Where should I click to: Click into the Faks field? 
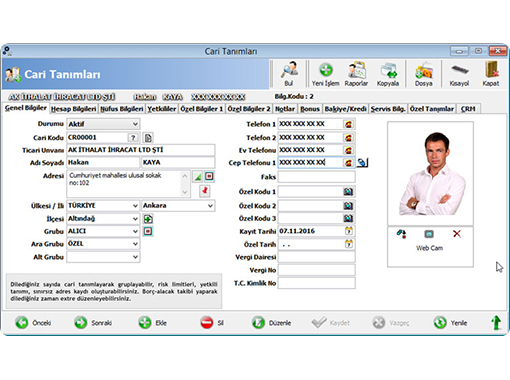tap(317, 177)
